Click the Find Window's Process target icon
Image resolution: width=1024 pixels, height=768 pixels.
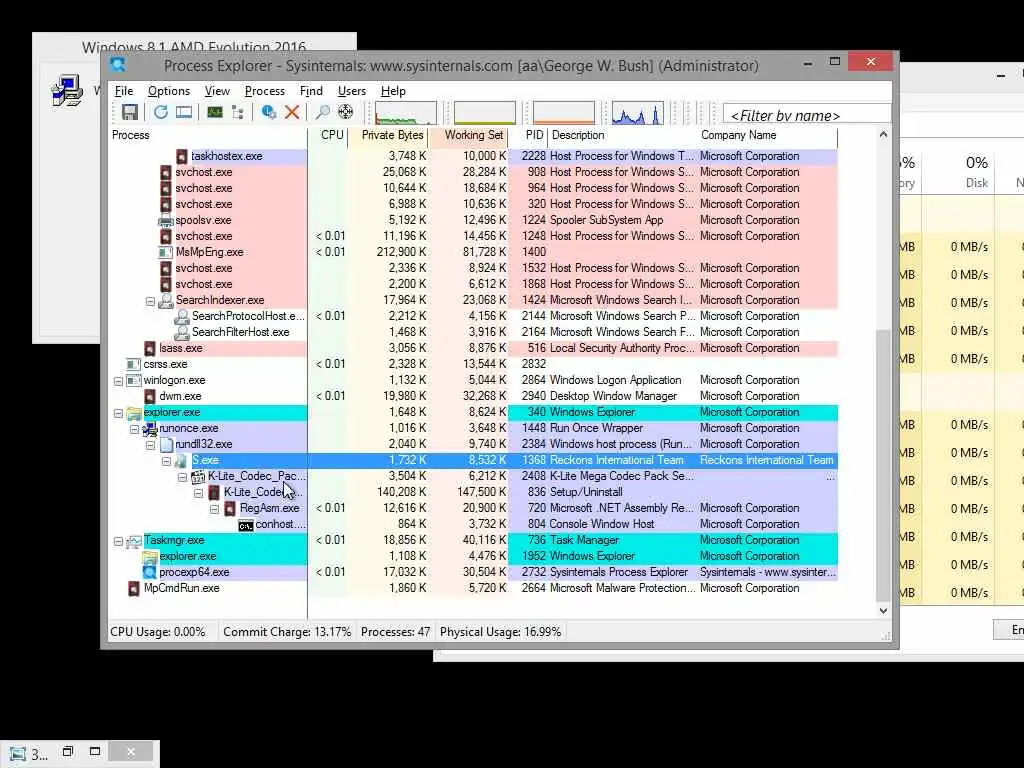pos(345,112)
